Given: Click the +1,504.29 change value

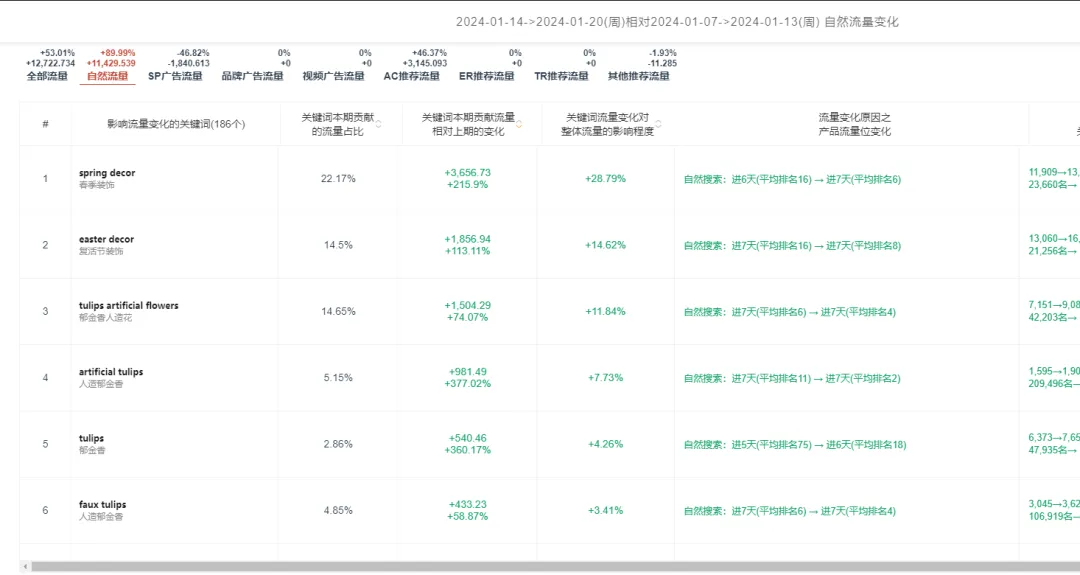Looking at the screenshot, I should [x=468, y=305].
